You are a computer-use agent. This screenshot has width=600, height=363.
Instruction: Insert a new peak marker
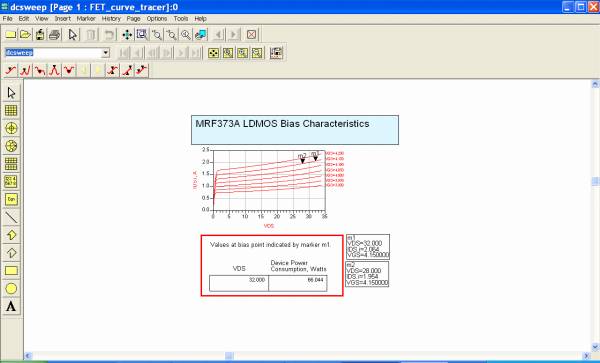(x=54, y=70)
